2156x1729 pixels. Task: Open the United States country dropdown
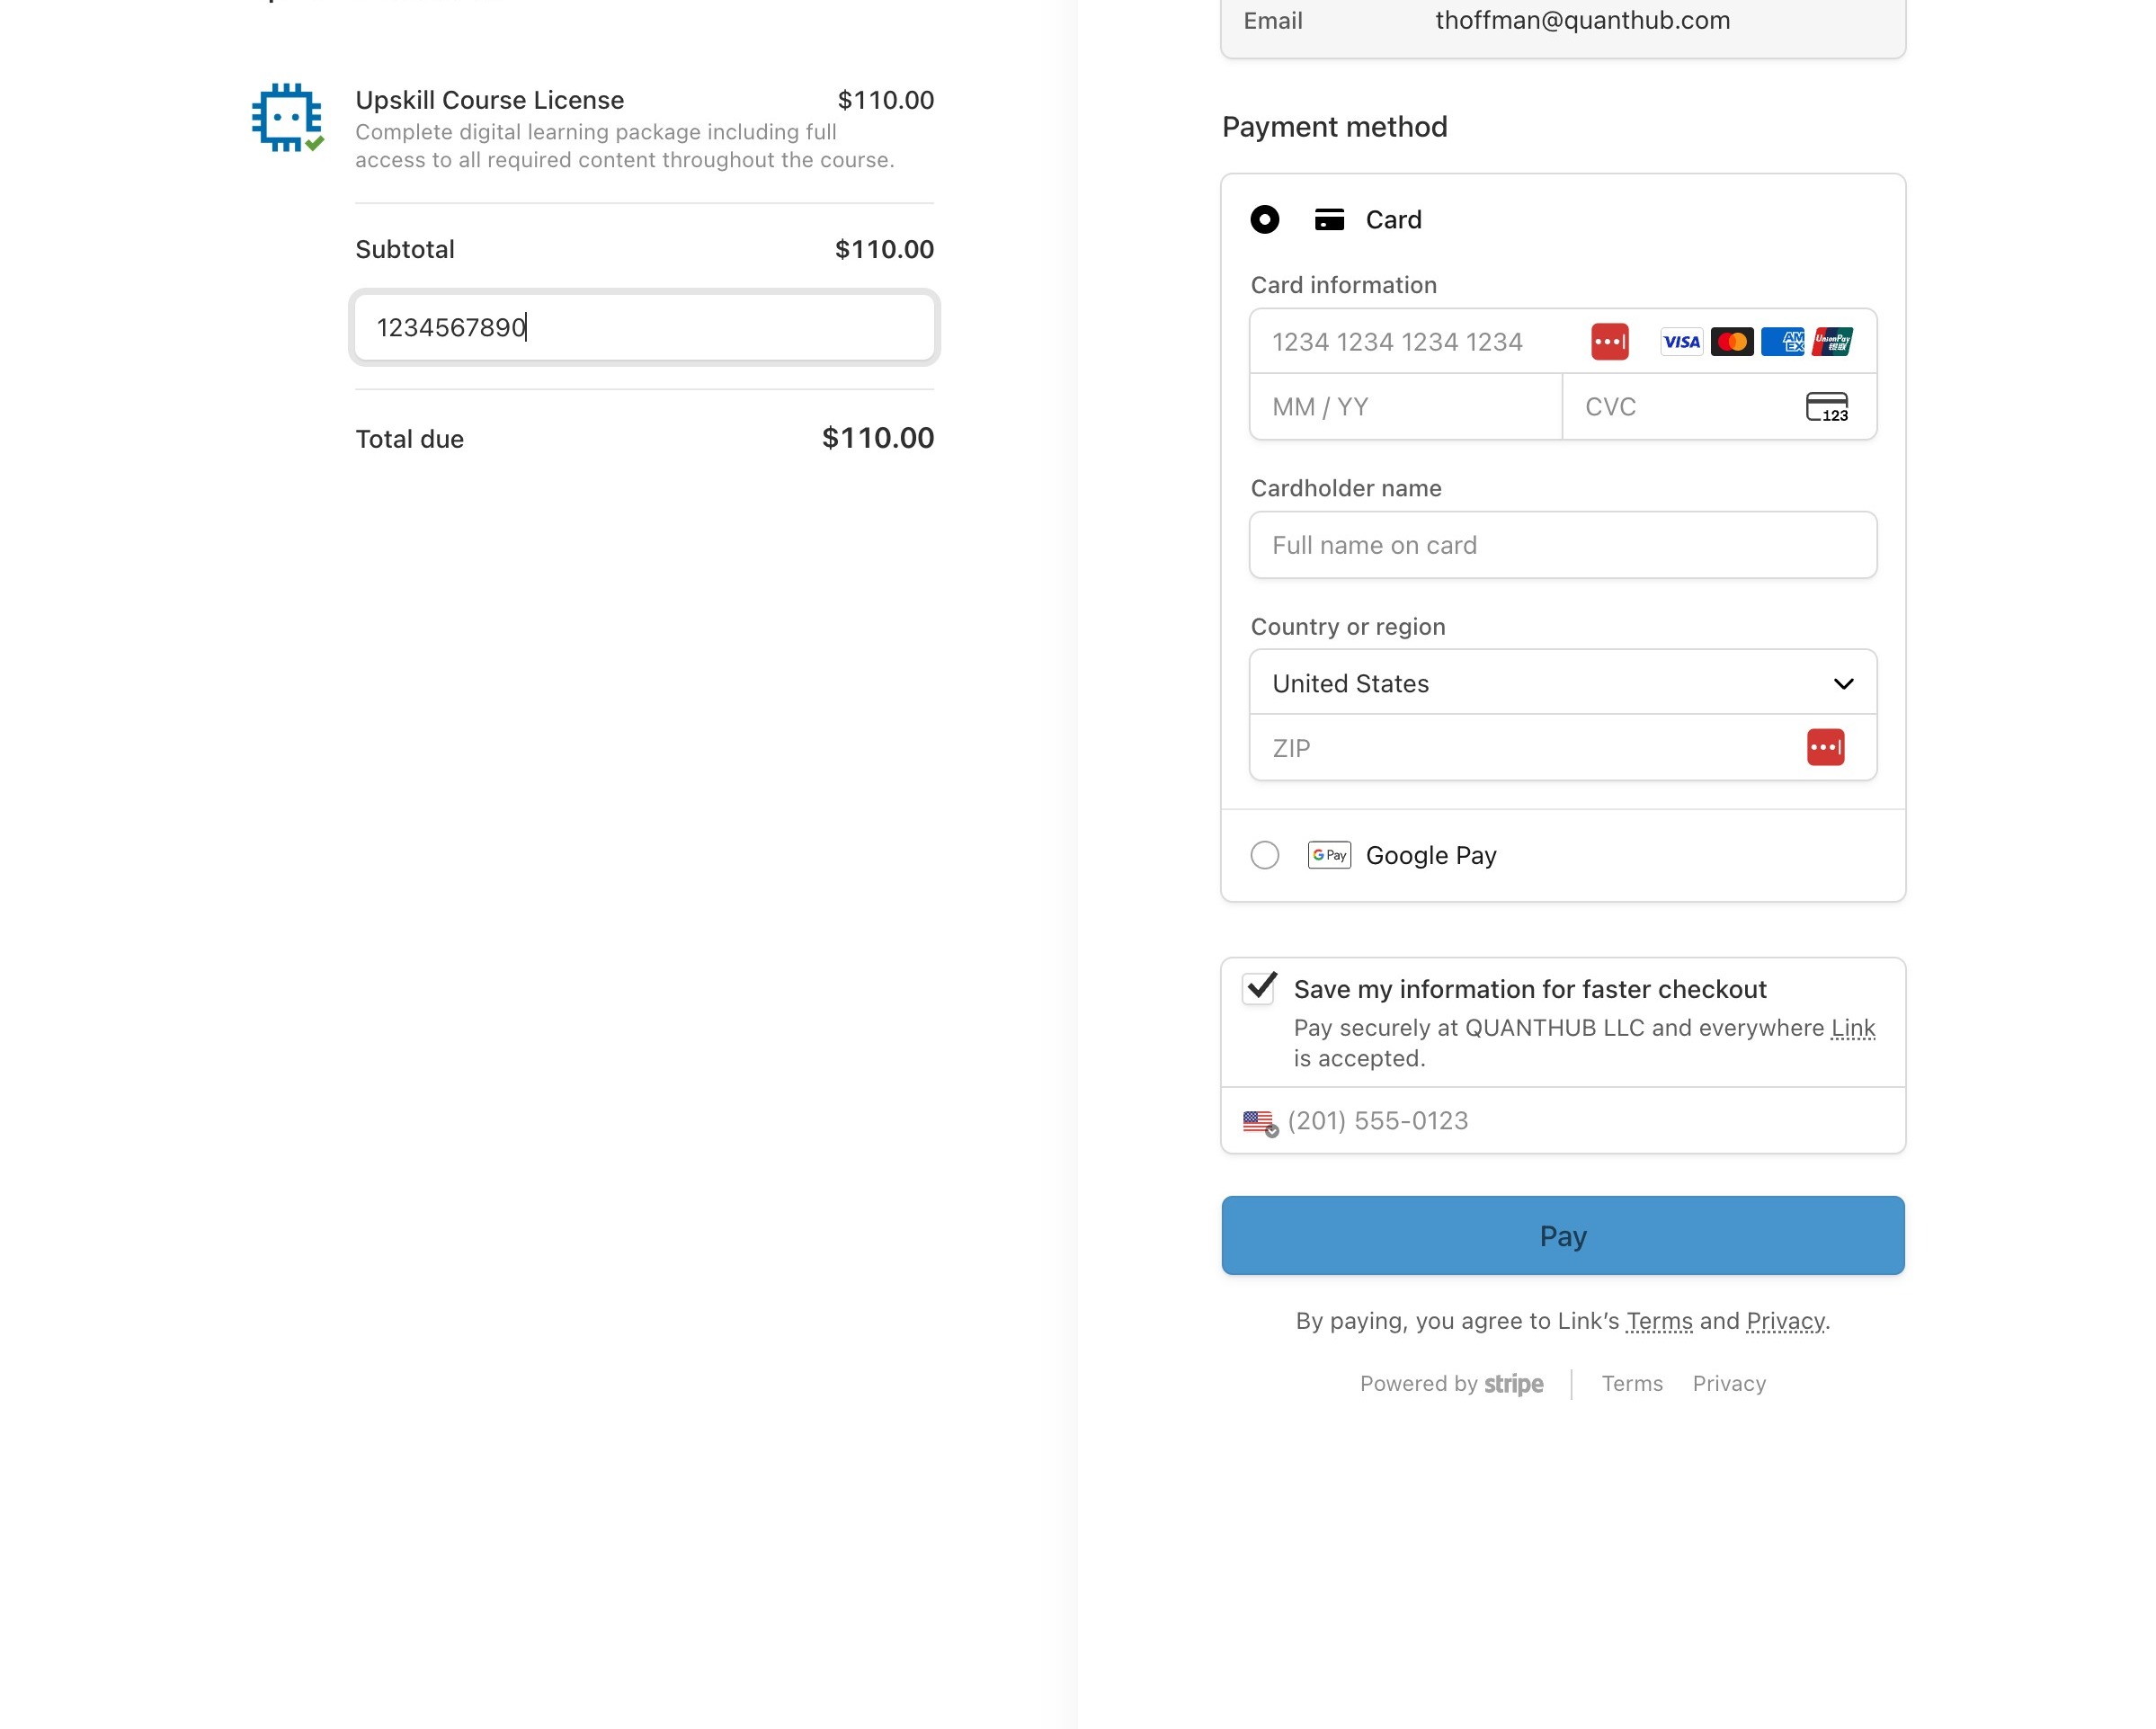click(x=1562, y=683)
